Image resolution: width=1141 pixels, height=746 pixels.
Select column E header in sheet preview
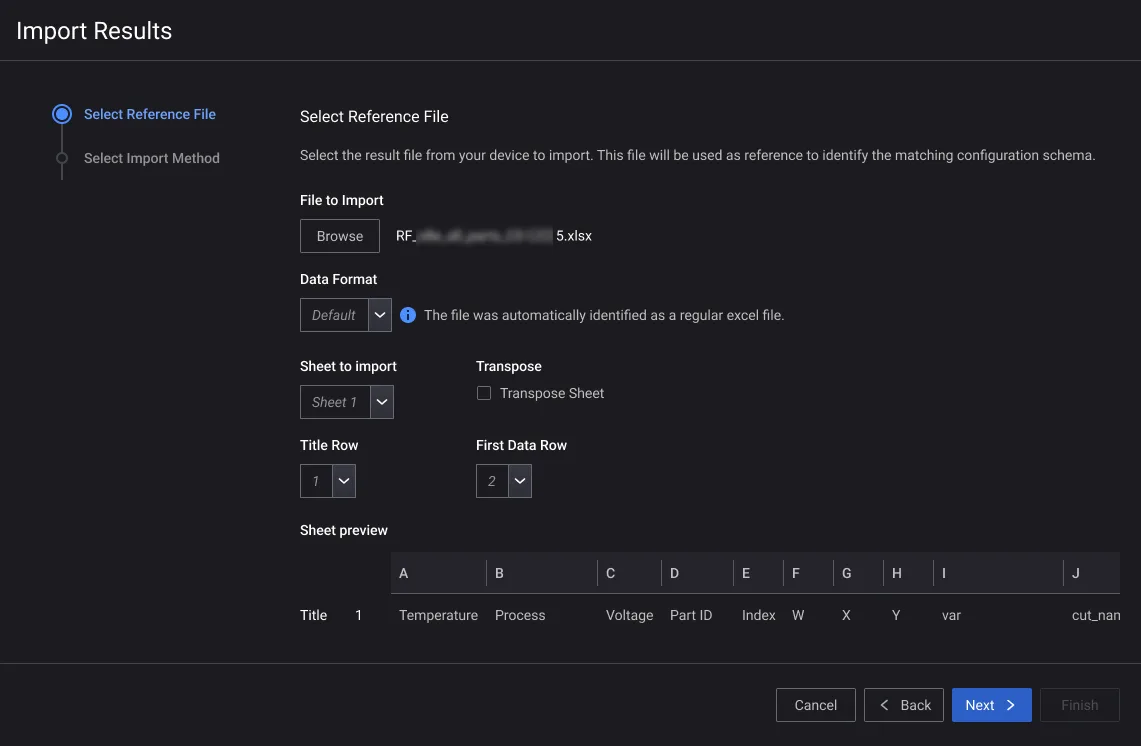758,573
